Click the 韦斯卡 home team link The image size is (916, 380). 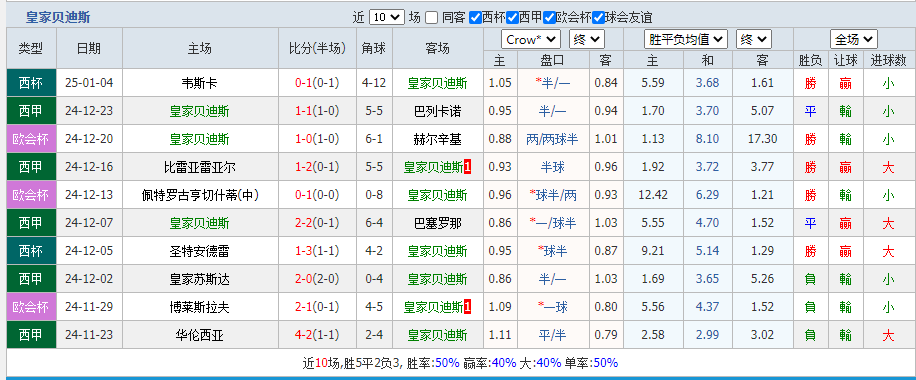(200, 83)
